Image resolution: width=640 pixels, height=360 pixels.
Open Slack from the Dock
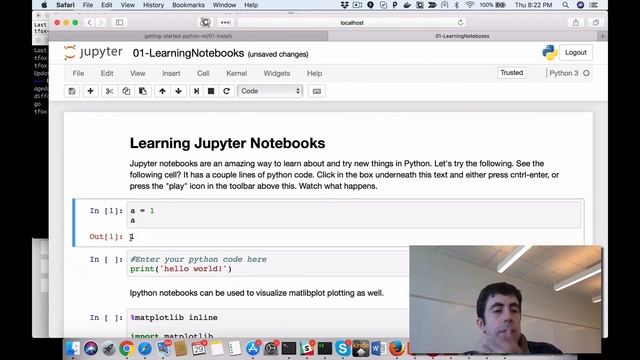[307, 349]
